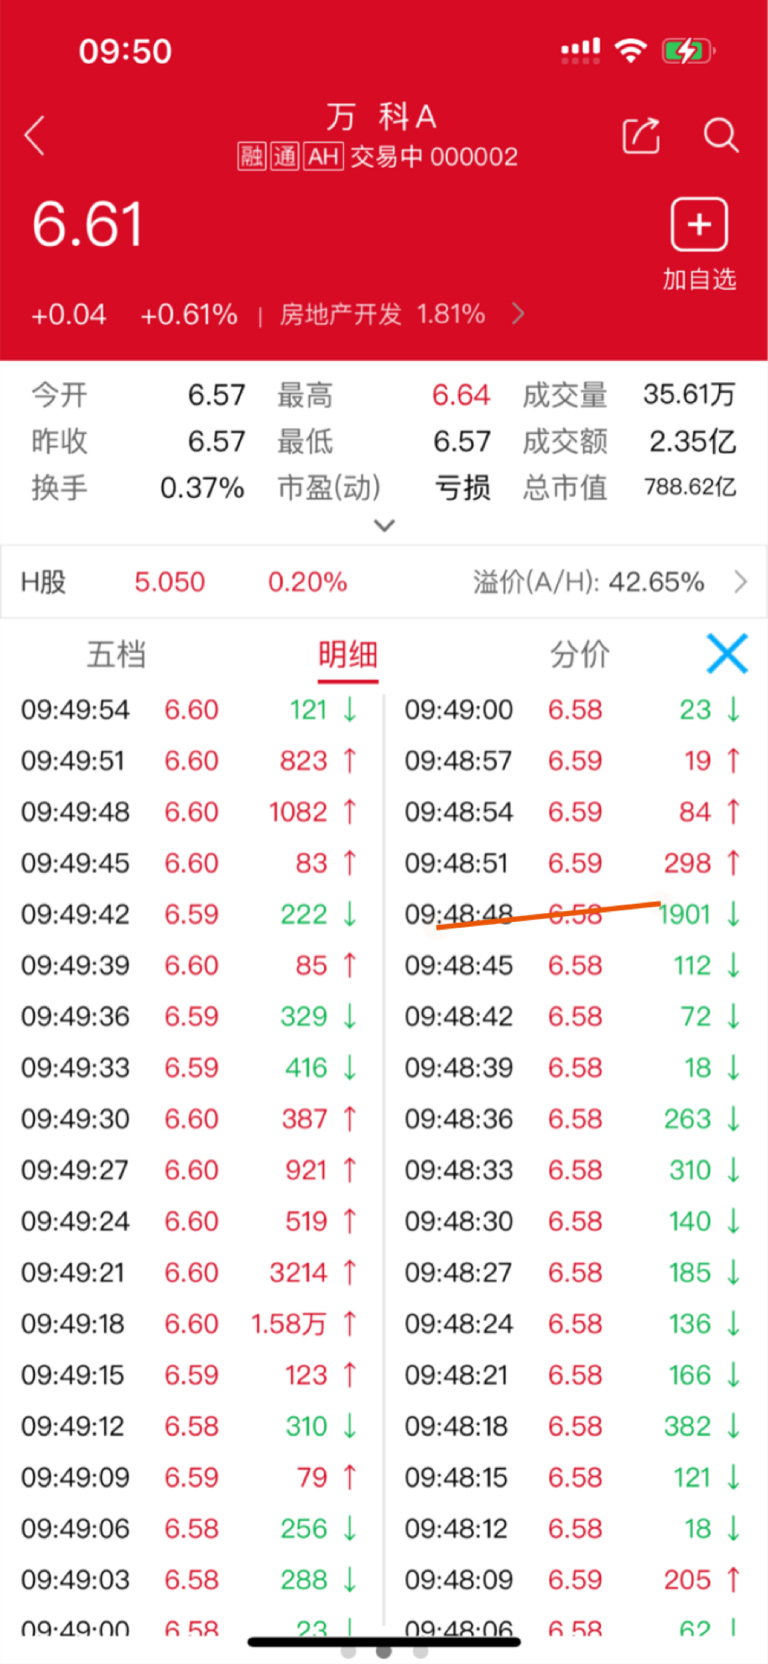
Task: Open search with the magnifier icon
Action: [x=720, y=135]
